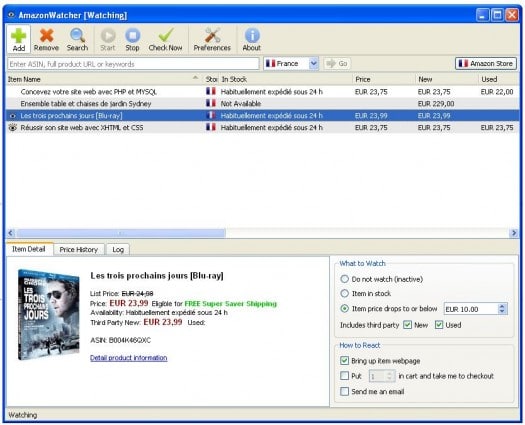Screen dimensions: 525x425
Task: Increase price threshold with the up arrow
Action: click(x=502, y=306)
